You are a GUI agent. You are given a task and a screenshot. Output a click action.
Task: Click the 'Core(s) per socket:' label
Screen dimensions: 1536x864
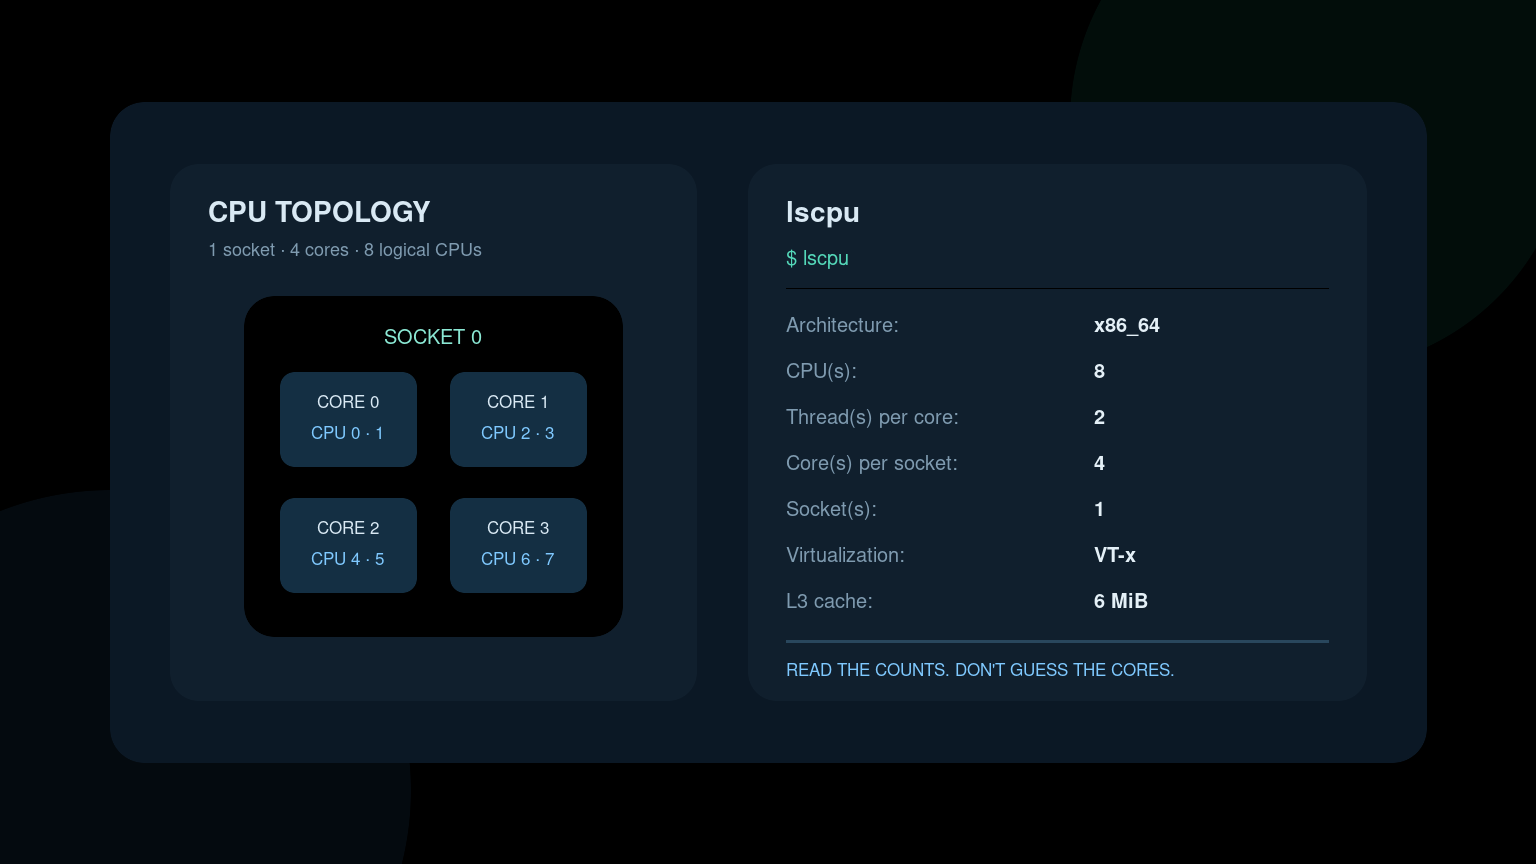pyautogui.click(x=872, y=463)
